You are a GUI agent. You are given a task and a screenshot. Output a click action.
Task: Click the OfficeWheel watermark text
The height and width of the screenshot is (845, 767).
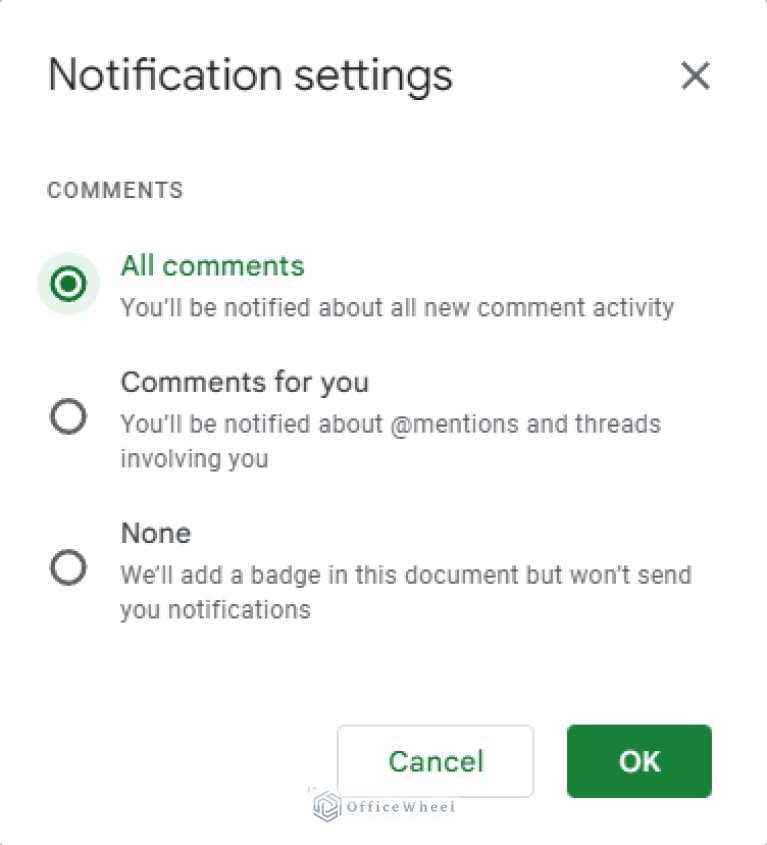tap(401, 807)
